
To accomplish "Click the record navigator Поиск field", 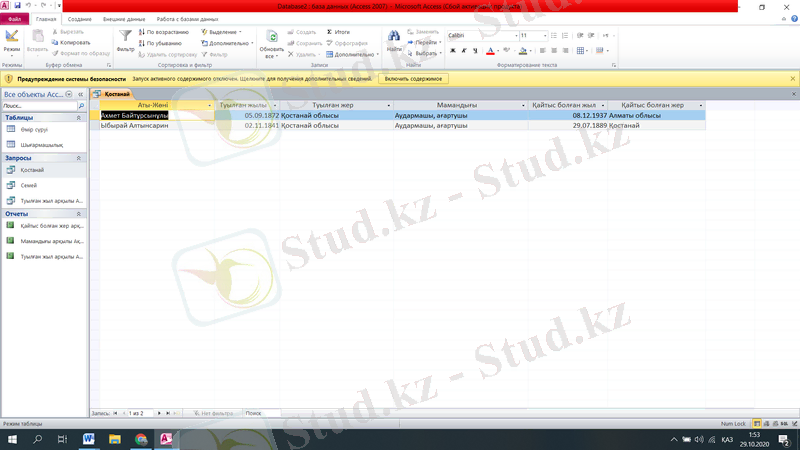I will point(261,413).
